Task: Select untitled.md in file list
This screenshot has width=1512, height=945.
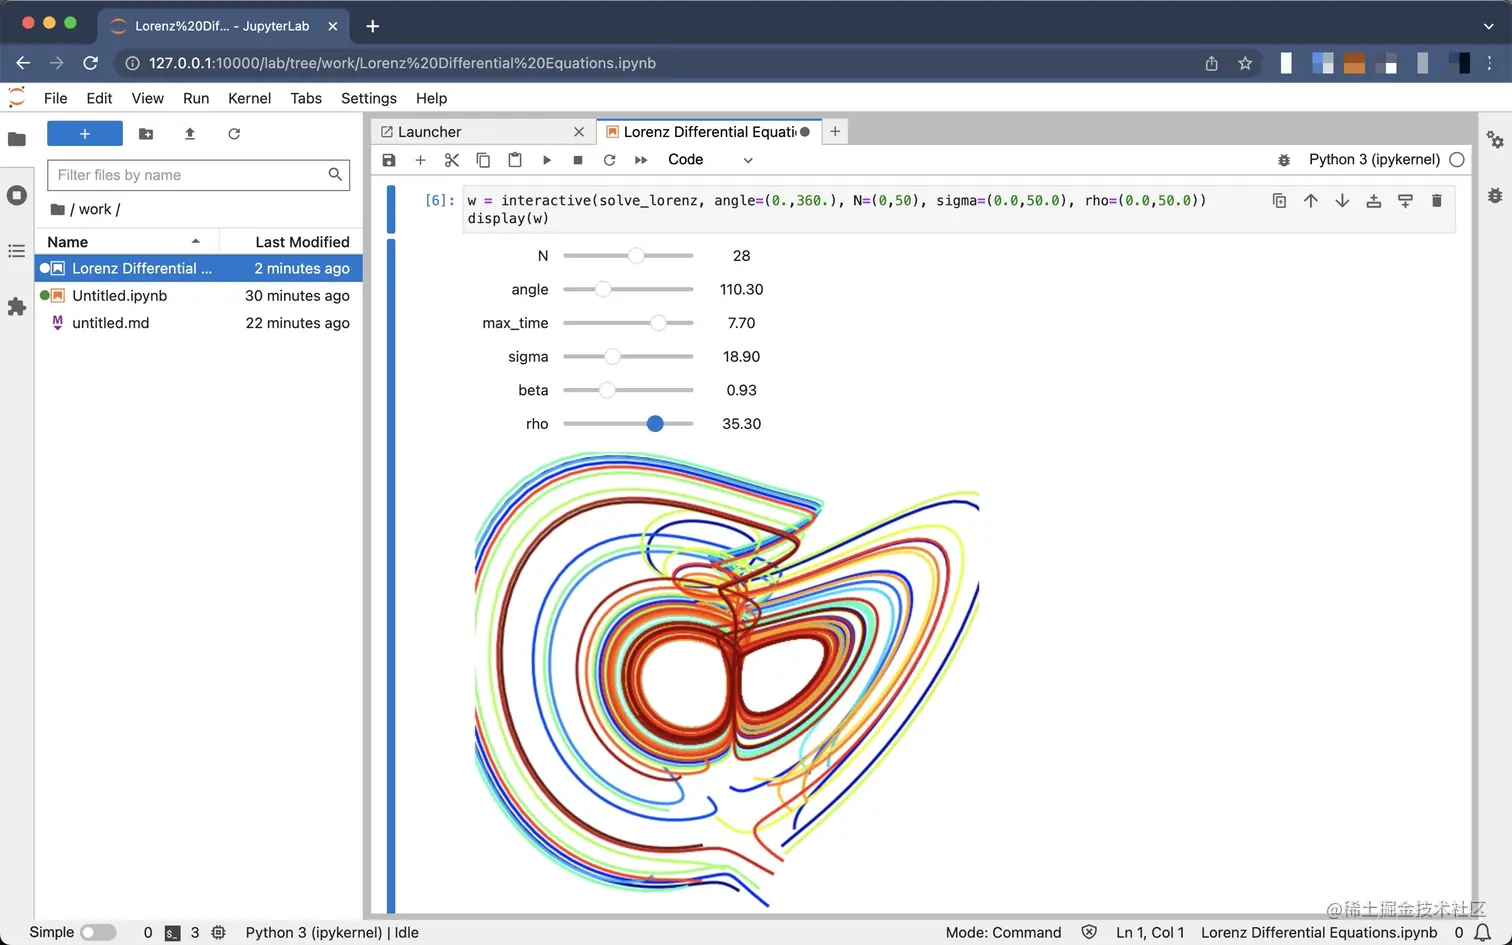Action: [x=199, y=323]
